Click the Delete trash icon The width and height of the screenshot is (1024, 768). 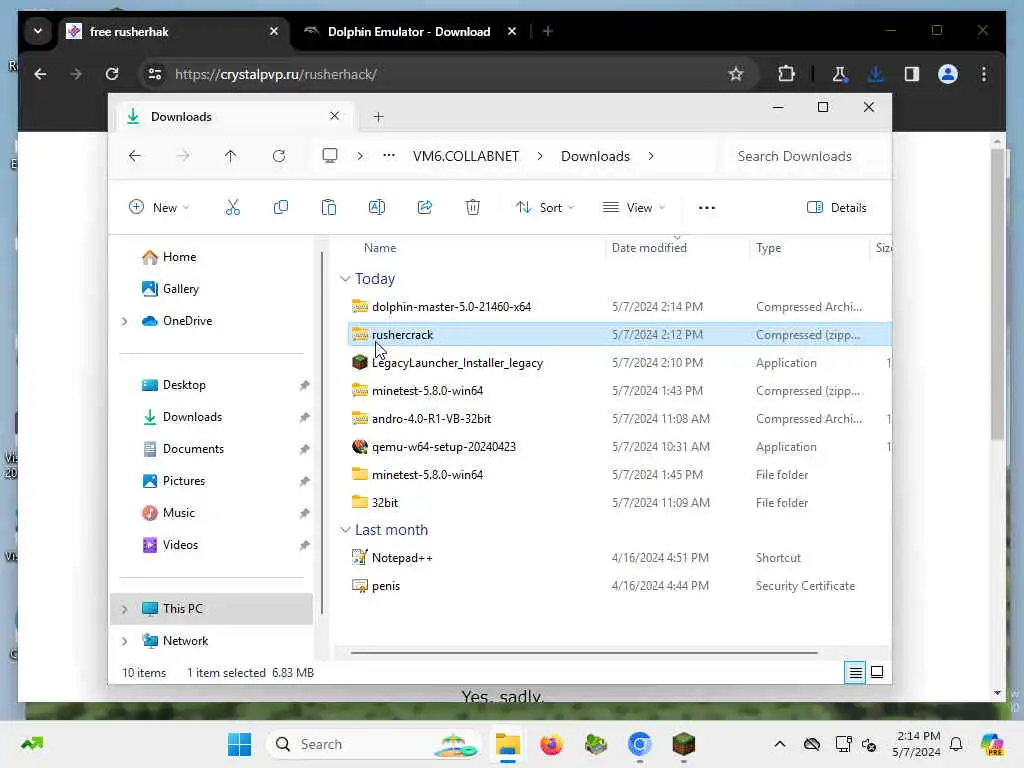pos(473,208)
